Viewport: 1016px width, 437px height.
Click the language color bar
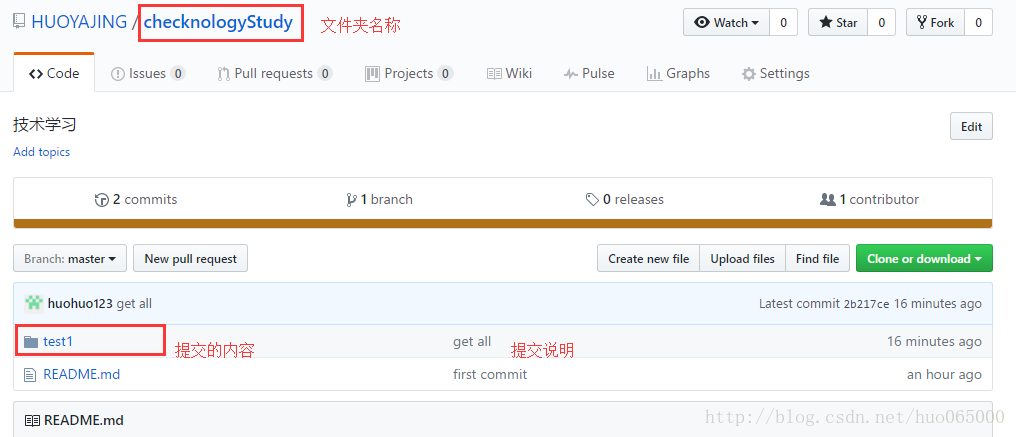point(503,224)
